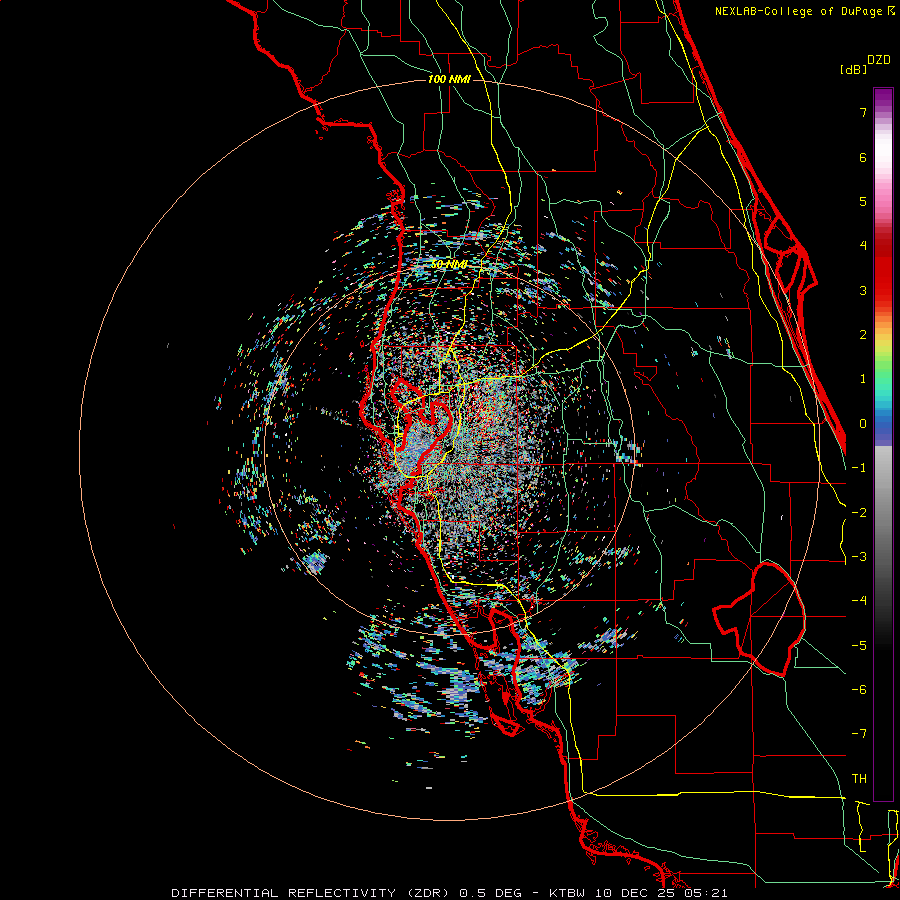900x900 pixels.
Task: Click the 3 dB tick label on scale
Action: click(863, 290)
